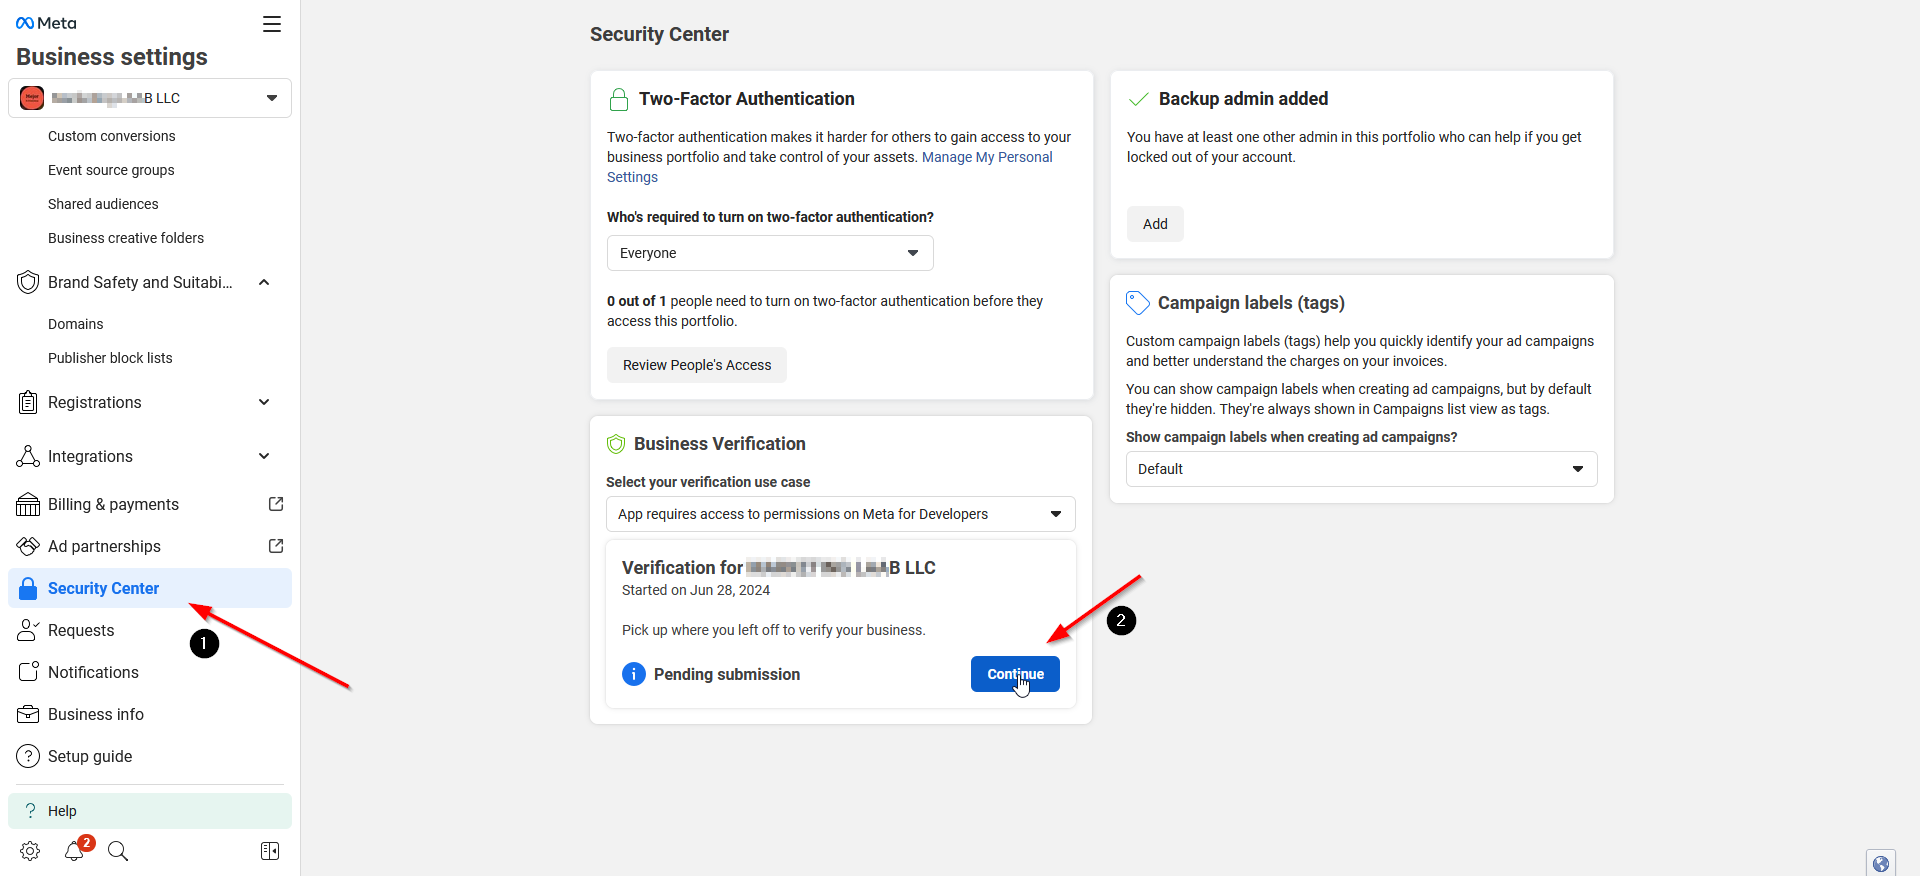
Task: Go to Business info in sidebar
Action: click(150, 714)
